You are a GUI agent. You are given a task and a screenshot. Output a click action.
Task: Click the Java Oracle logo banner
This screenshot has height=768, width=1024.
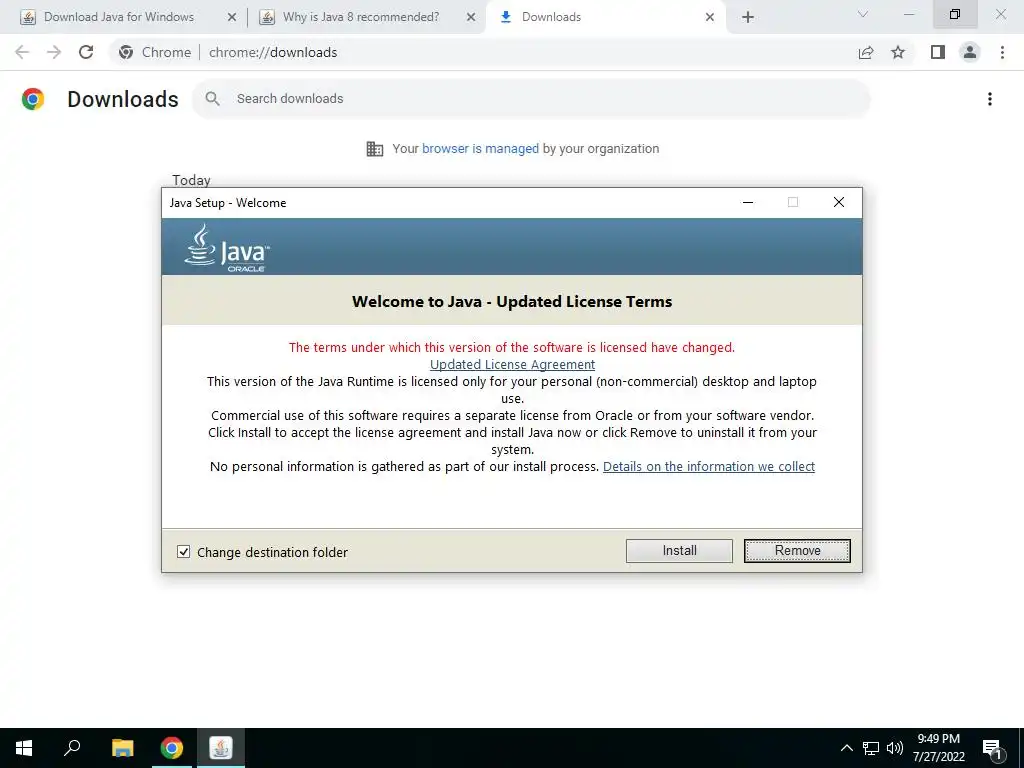pos(227,248)
